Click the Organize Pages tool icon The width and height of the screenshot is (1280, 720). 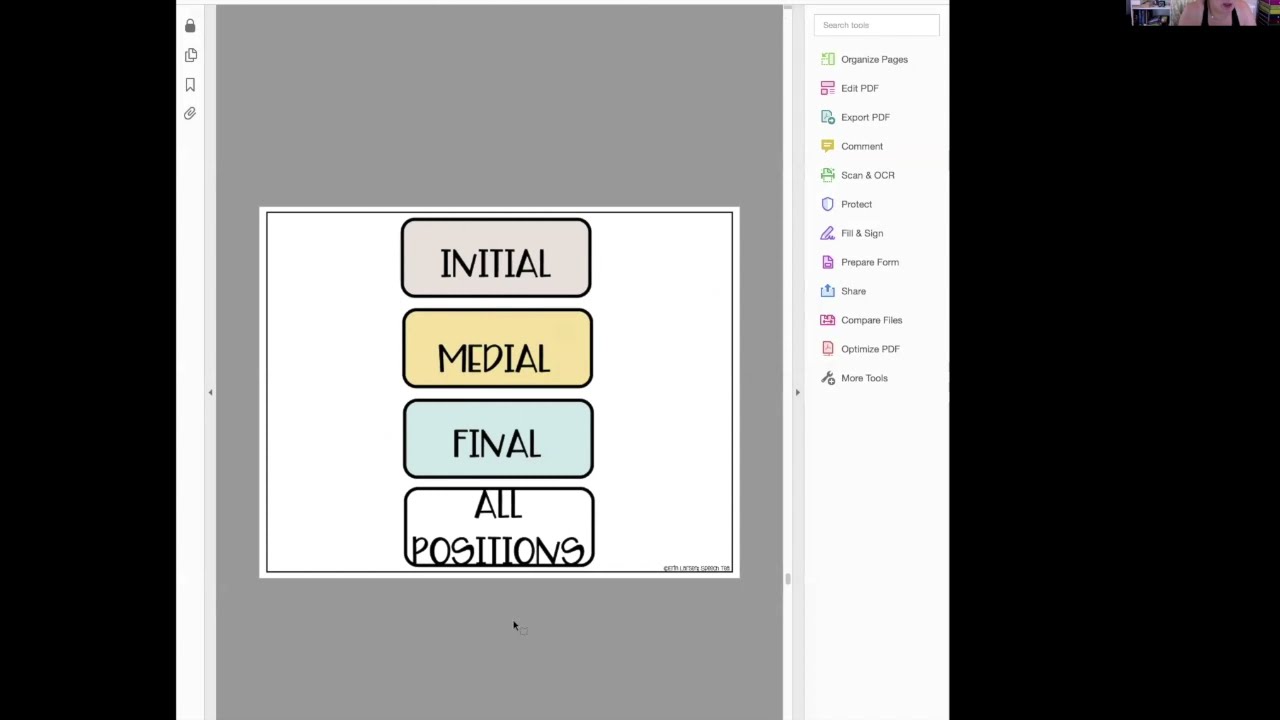click(827, 59)
